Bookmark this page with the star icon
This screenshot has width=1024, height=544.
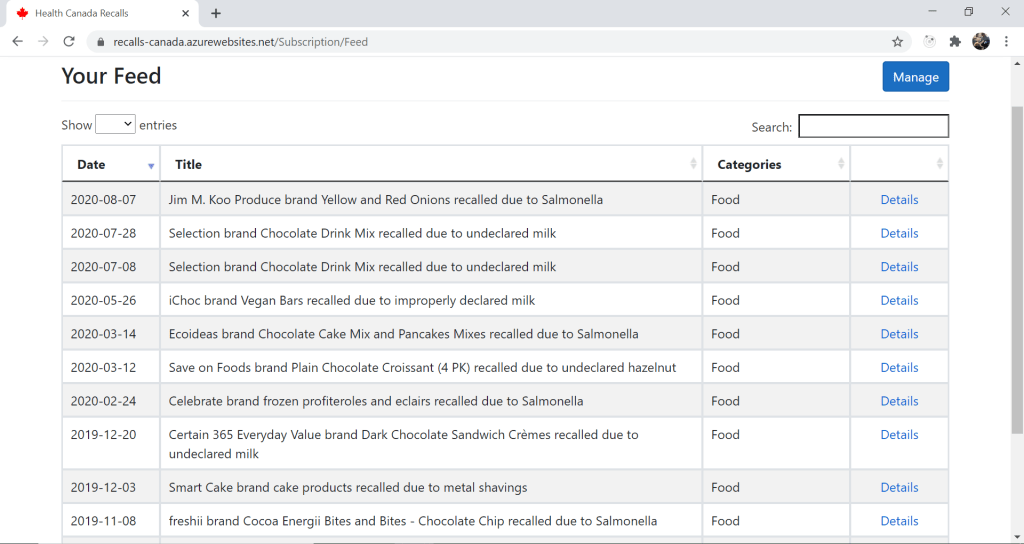tap(897, 42)
